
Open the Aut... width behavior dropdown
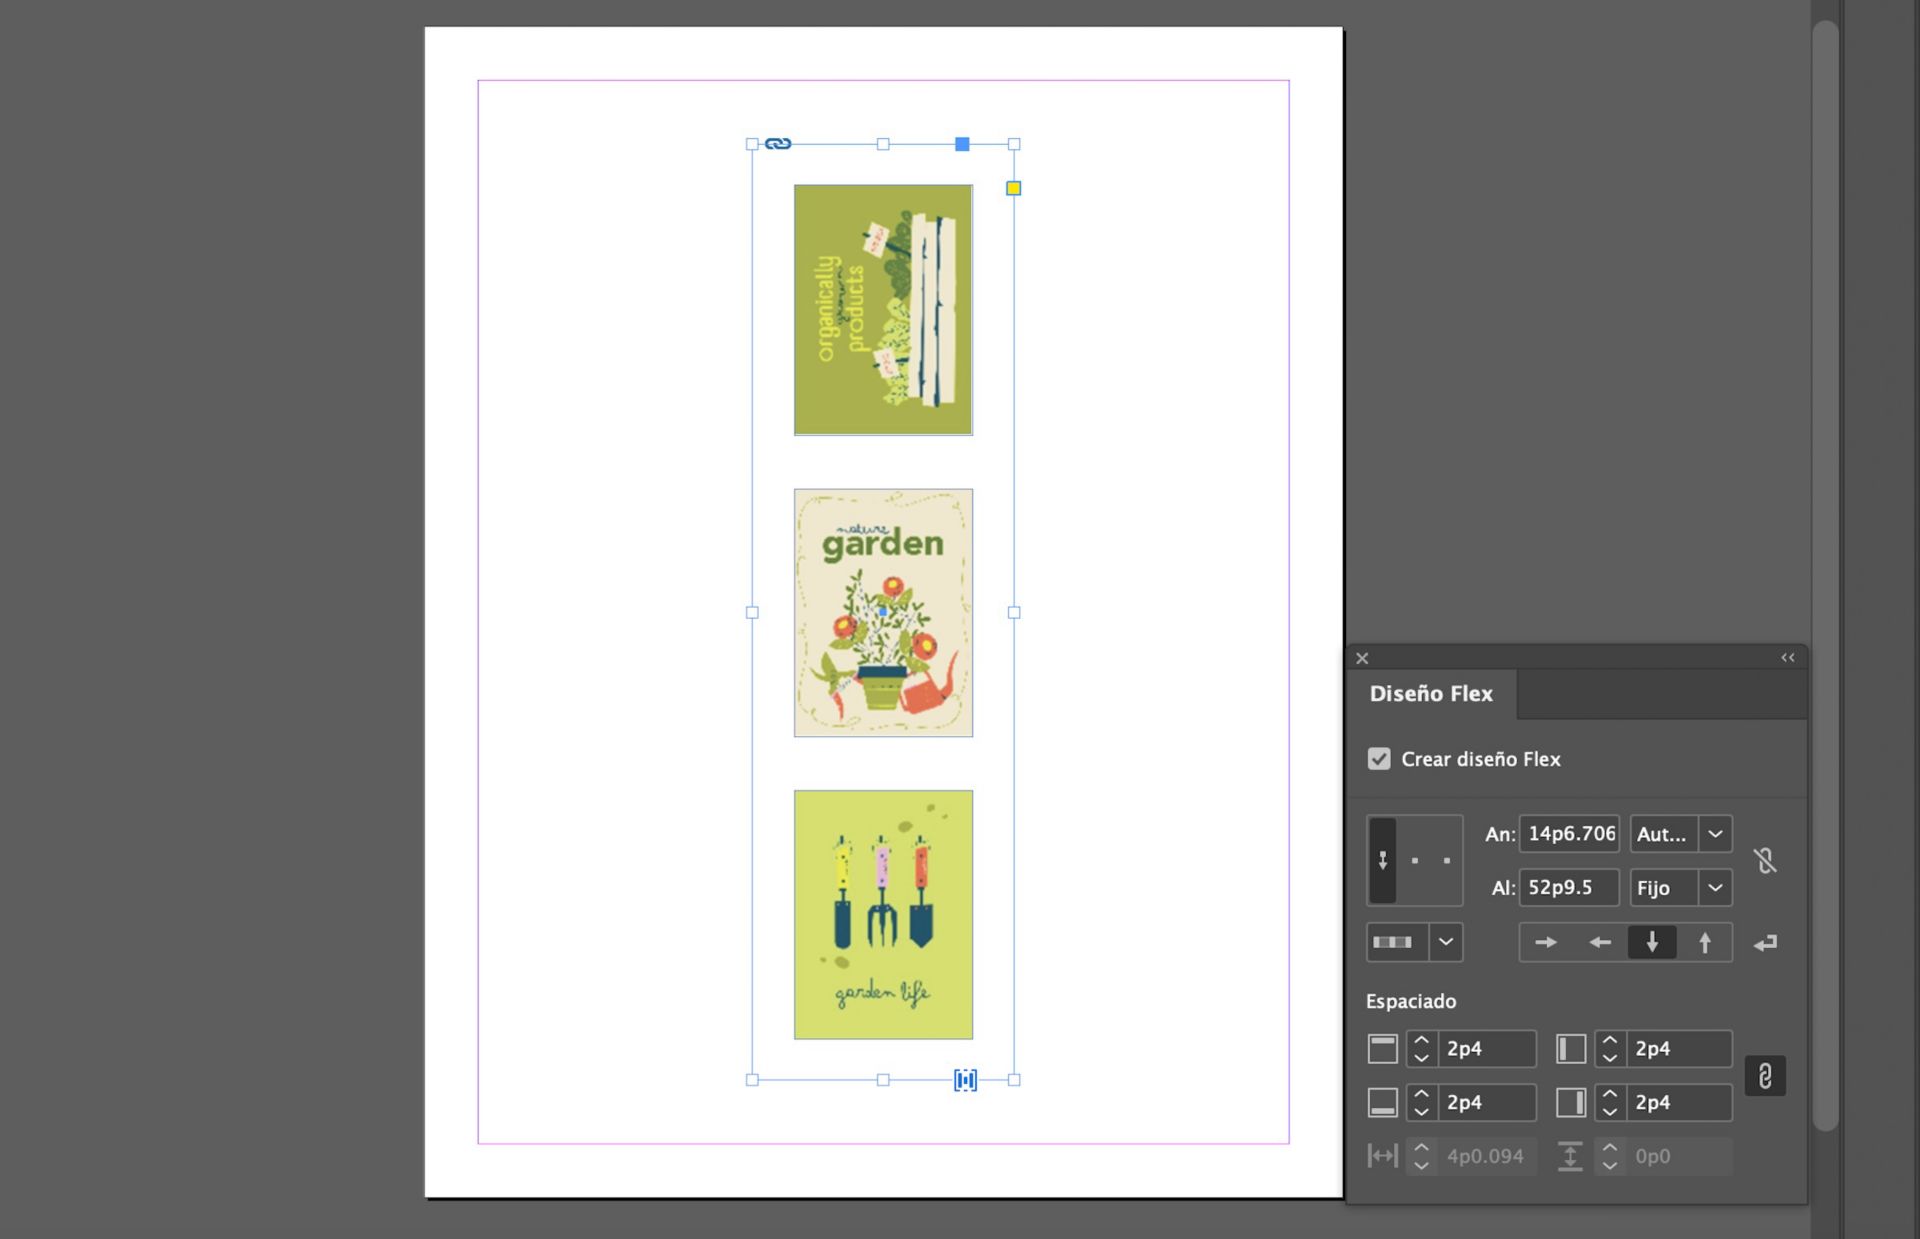1715,833
